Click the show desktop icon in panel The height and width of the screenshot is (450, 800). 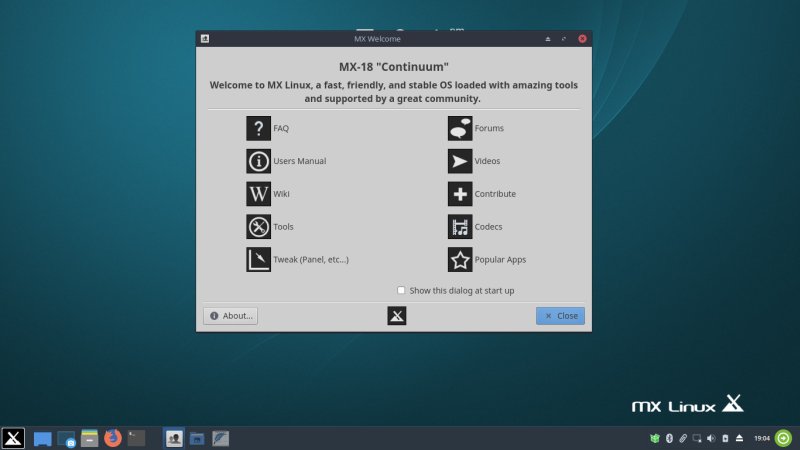pyautogui.click(x=42, y=439)
